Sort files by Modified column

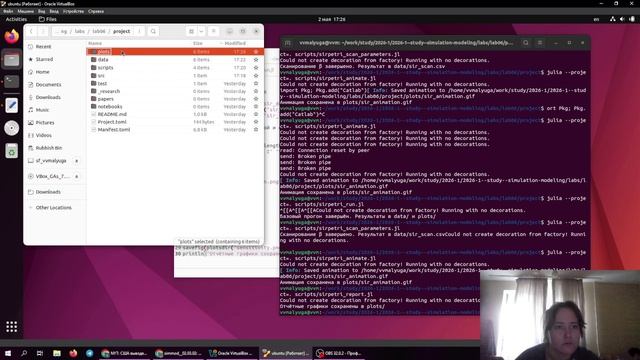(x=235, y=43)
